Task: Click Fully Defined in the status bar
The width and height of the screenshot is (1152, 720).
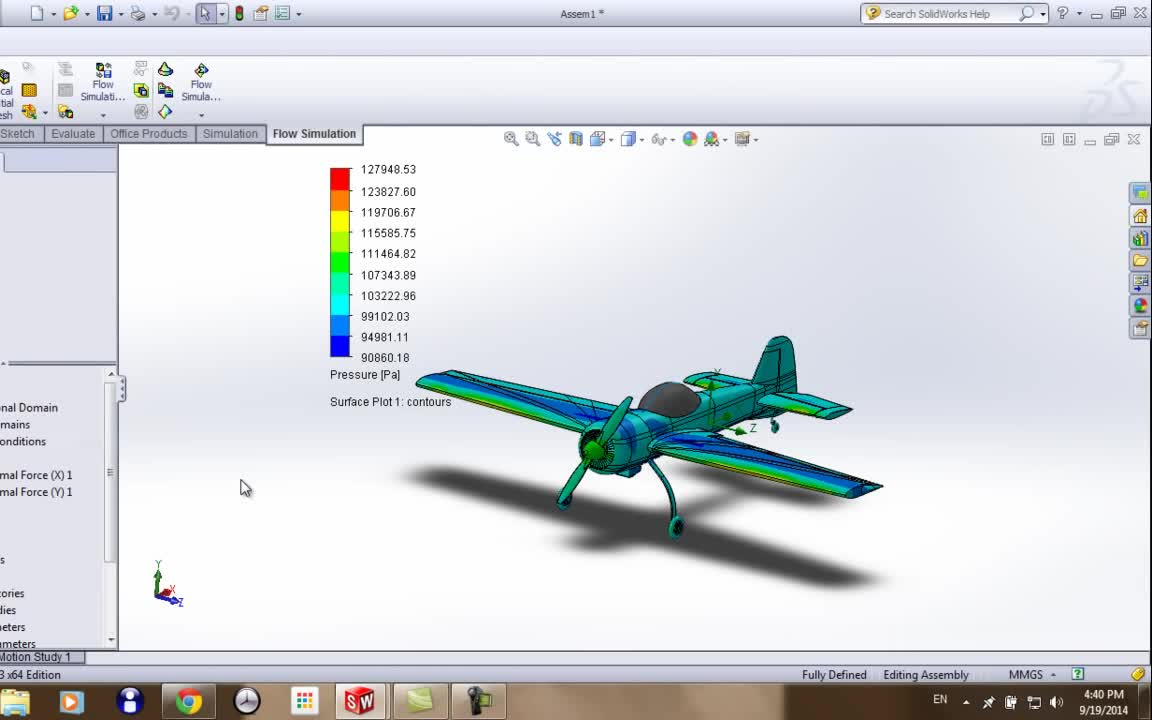Action: tap(834, 674)
